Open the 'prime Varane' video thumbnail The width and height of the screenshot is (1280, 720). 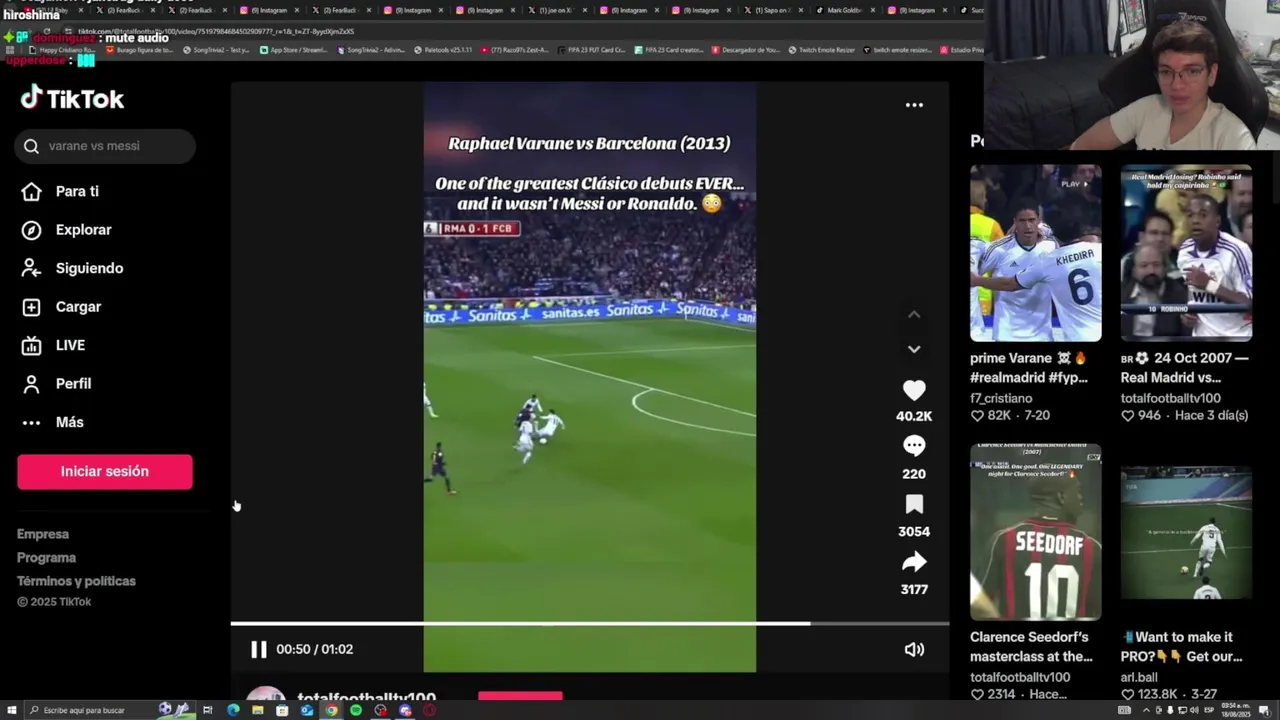(x=1036, y=253)
